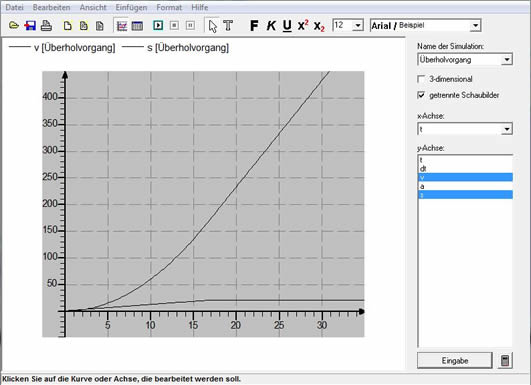Open the calculator icon next to Eingabe
Screen dimensions: 531x385
(505, 360)
